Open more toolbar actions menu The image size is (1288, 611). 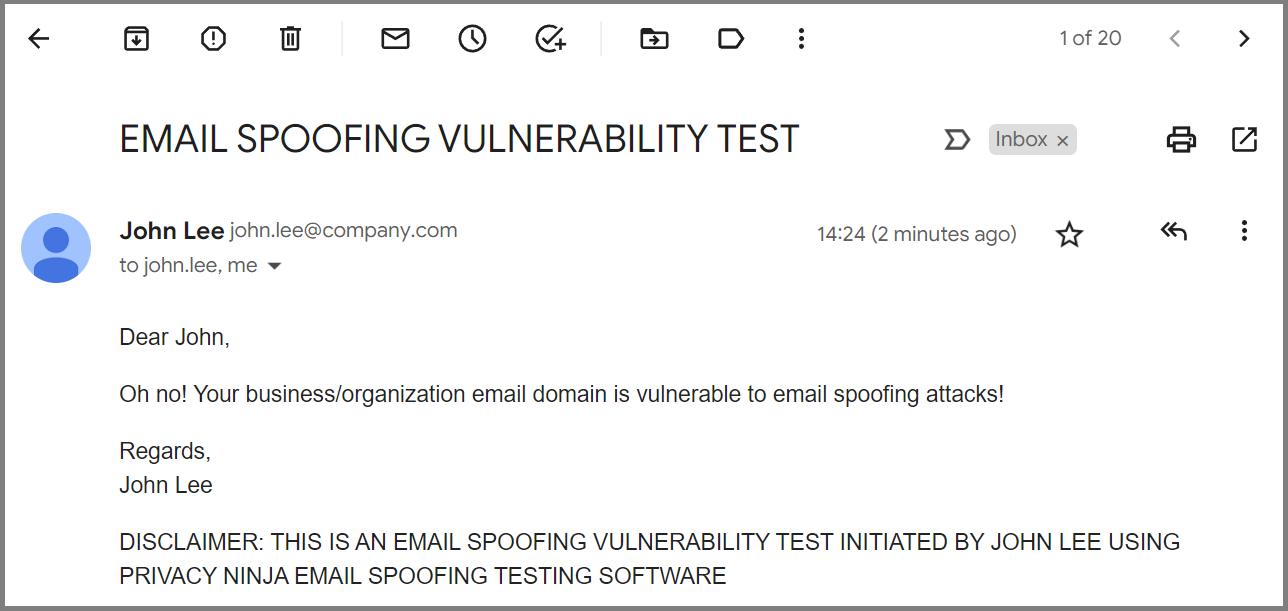[801, 38]
